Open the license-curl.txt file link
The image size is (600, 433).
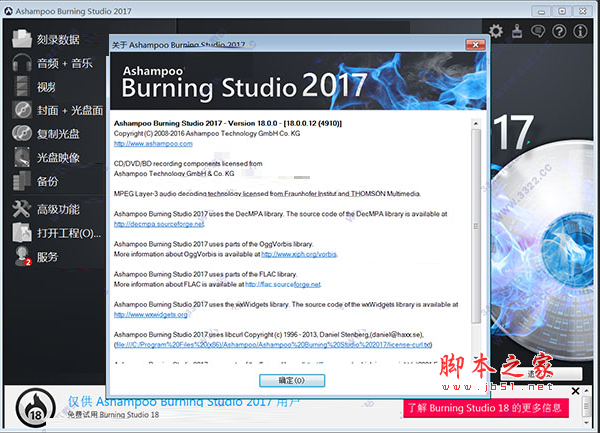pos(273,345)
